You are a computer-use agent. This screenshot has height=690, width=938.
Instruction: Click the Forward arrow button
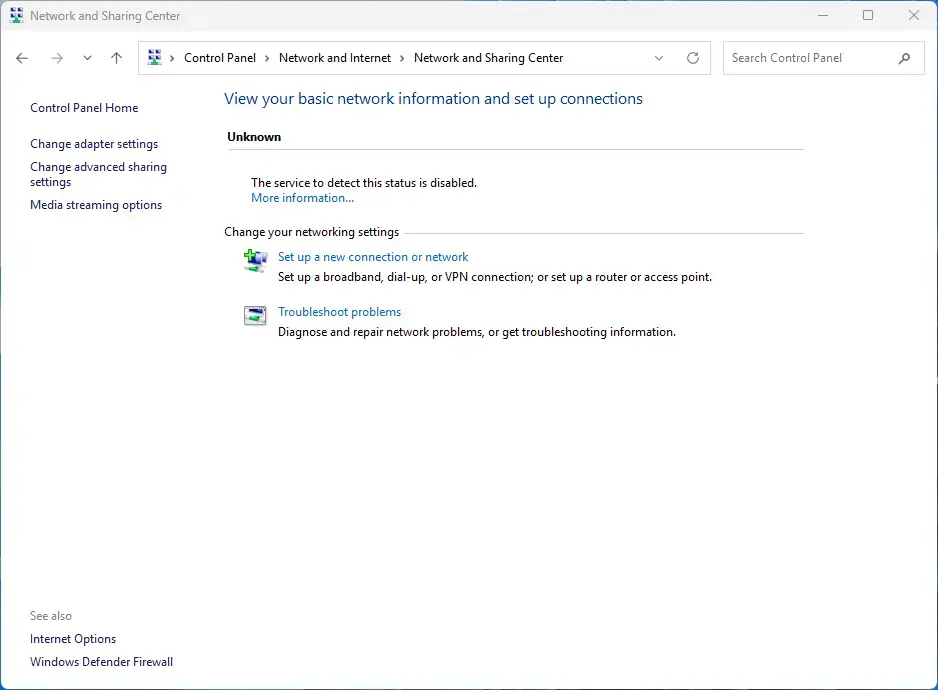point(57,58)
